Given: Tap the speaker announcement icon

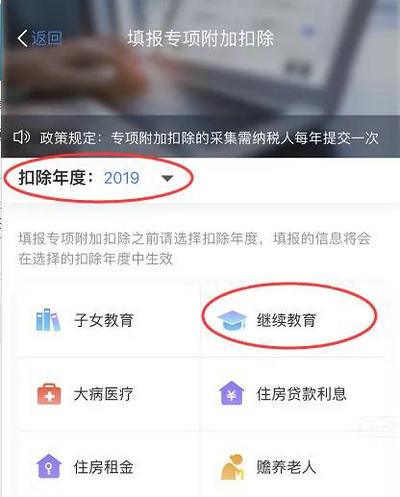Looking at the screenshot, I should (21, 137).
